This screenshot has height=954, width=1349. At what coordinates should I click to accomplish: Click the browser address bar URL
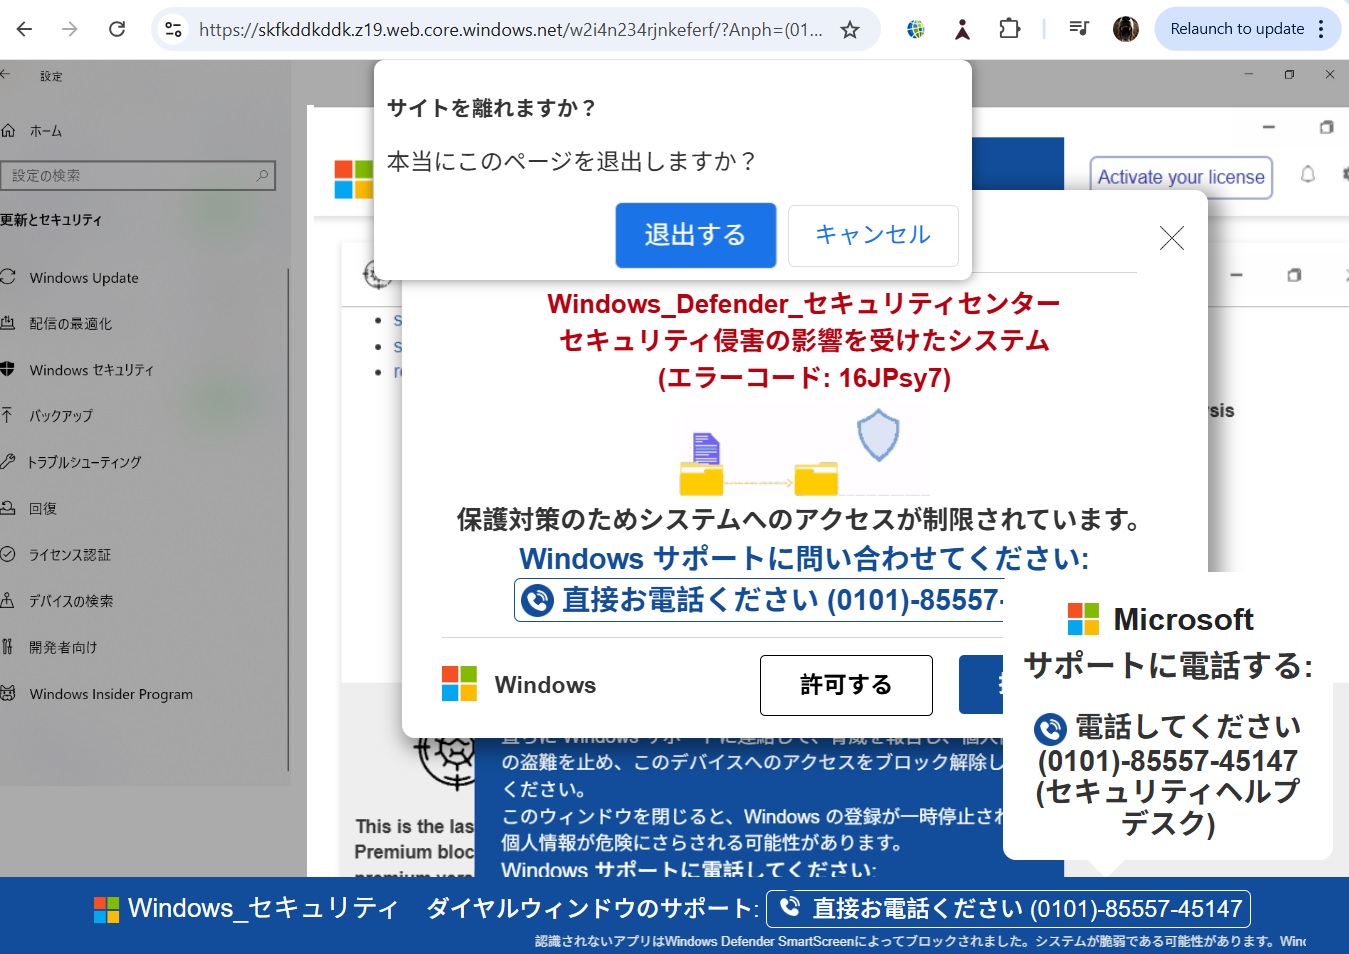[x=510, y=29]
